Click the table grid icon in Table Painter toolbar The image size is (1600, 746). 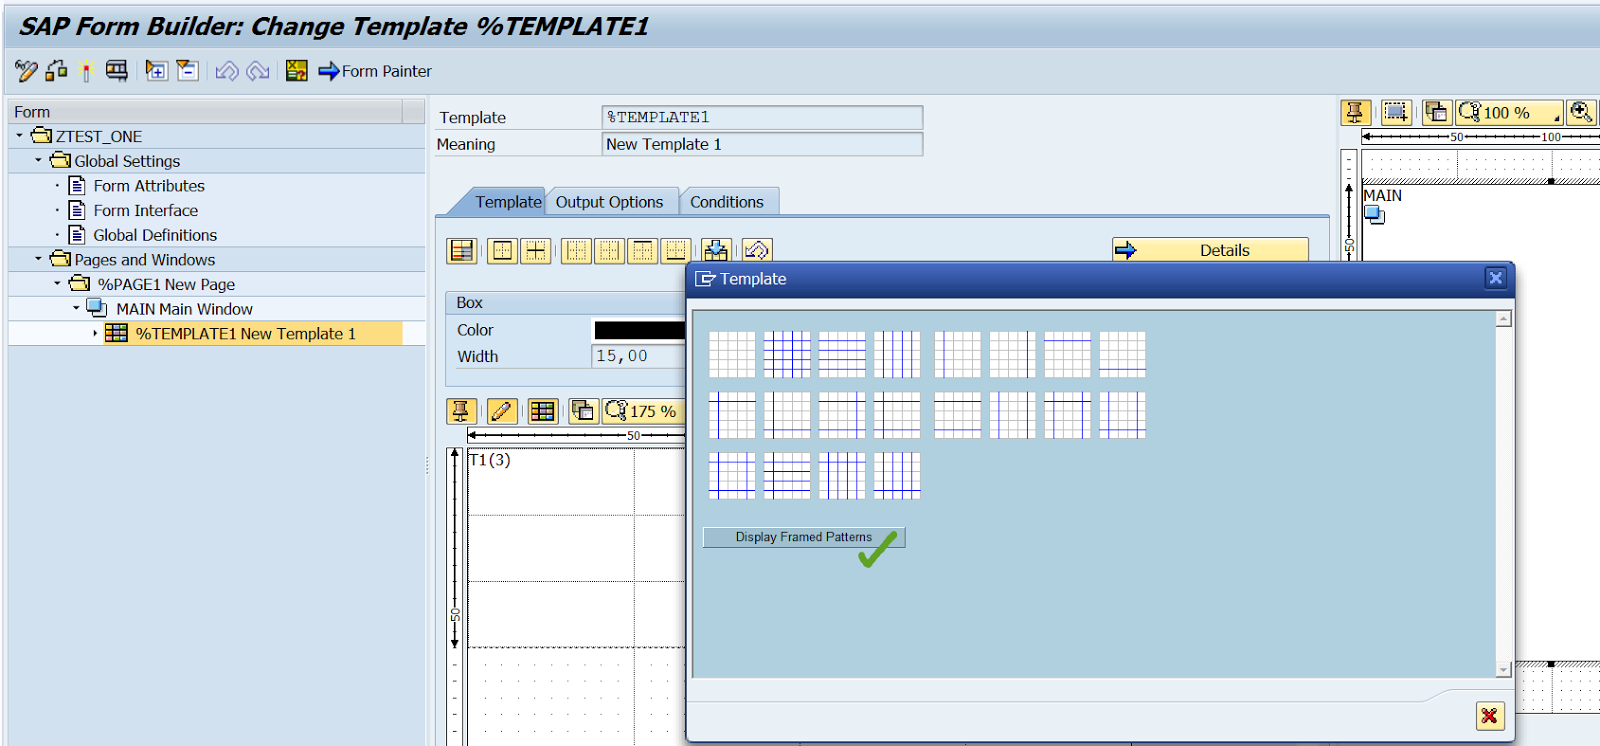[543, 411]
